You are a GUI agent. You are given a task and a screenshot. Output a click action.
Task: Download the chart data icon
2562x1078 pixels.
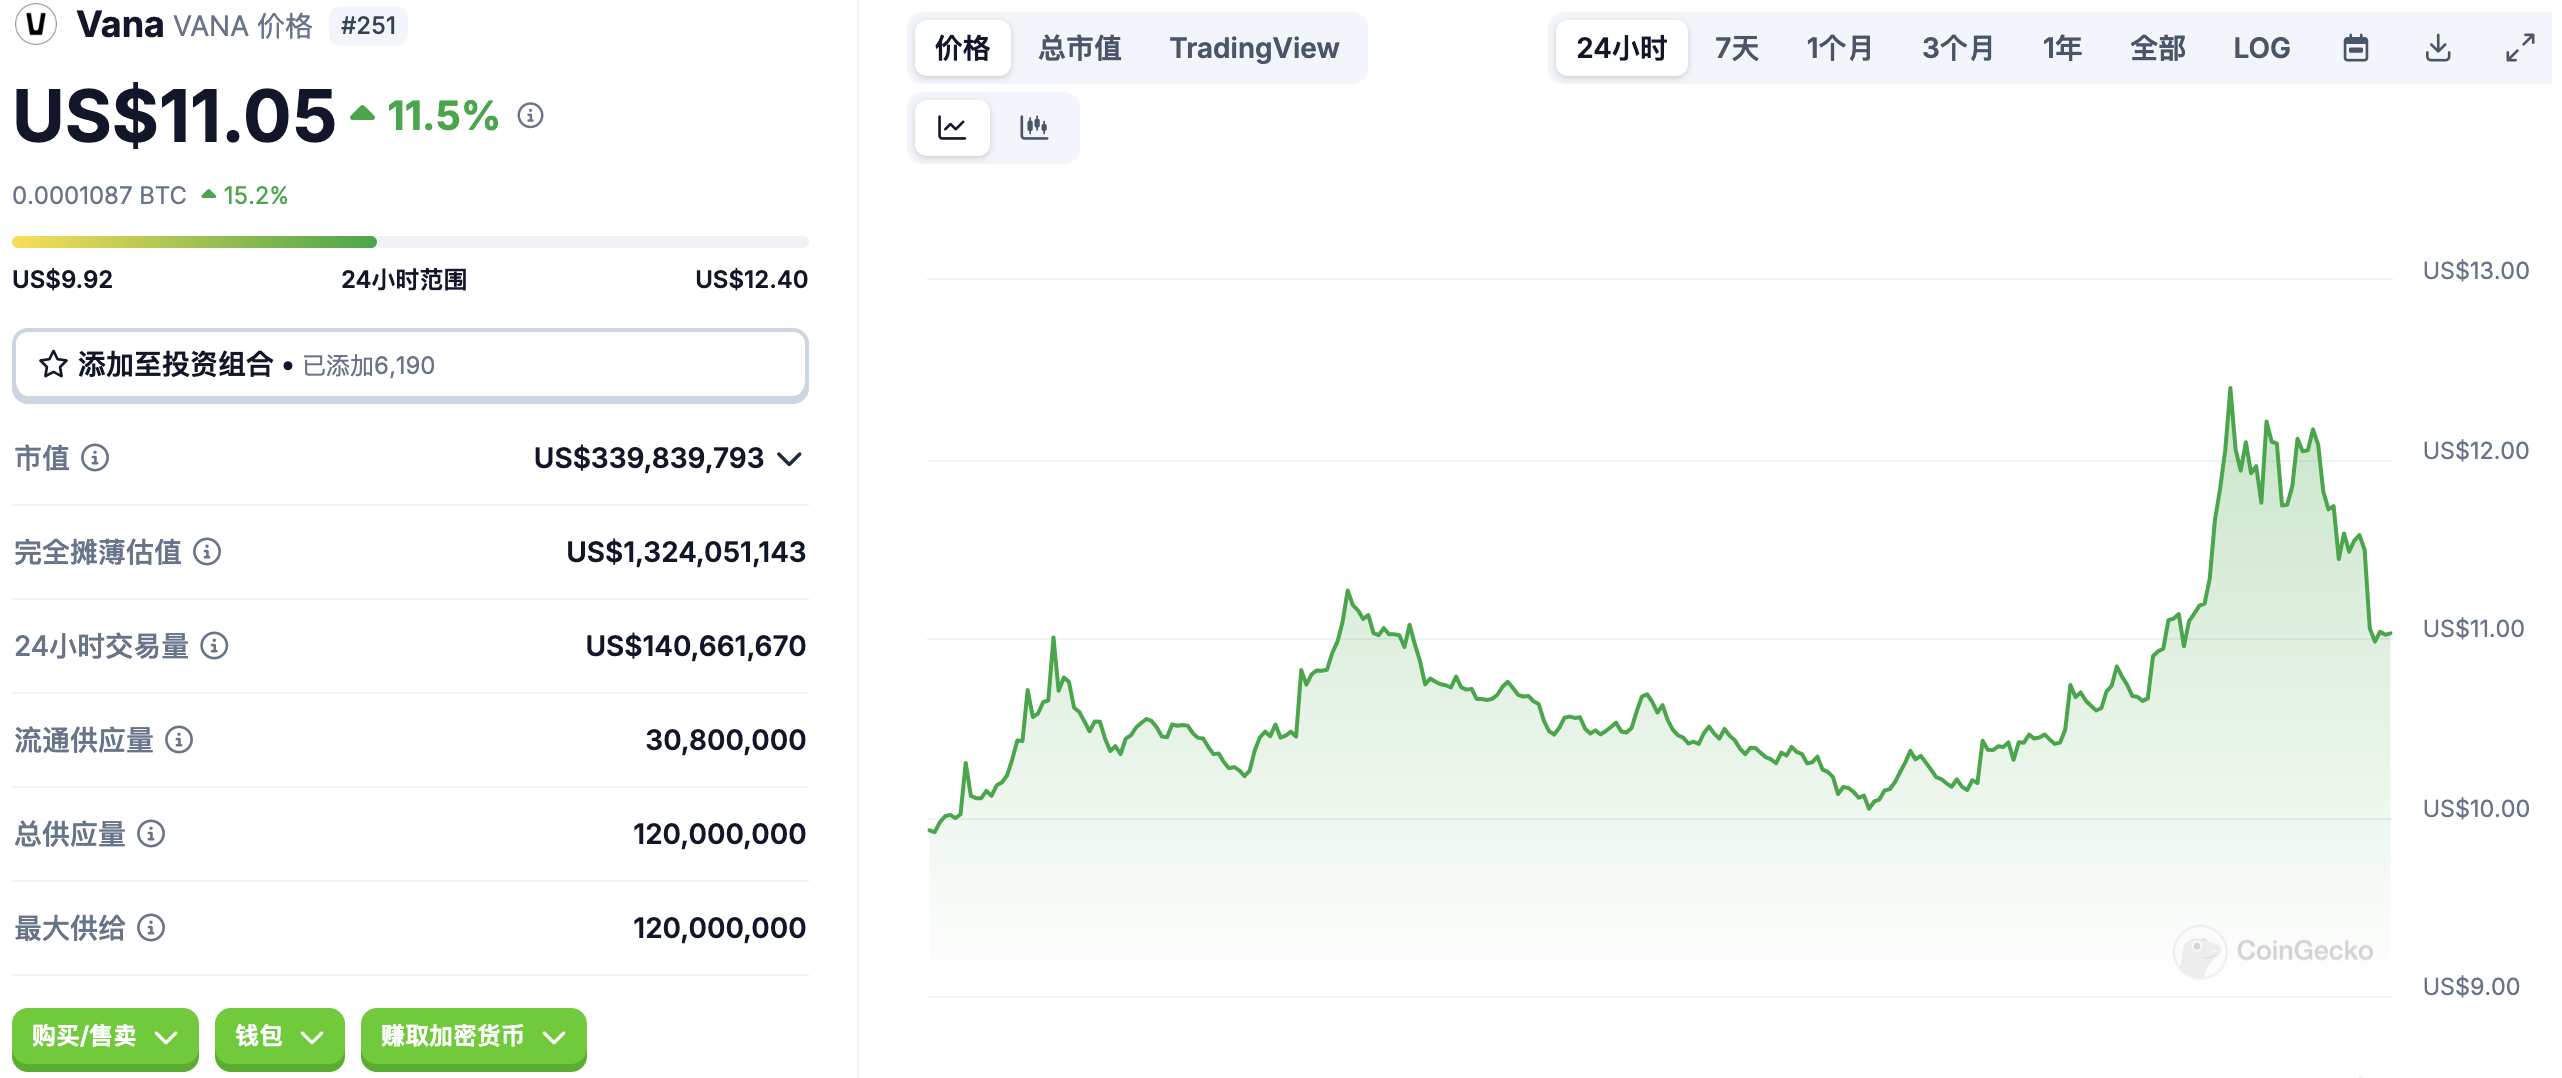pos(2437,48)
